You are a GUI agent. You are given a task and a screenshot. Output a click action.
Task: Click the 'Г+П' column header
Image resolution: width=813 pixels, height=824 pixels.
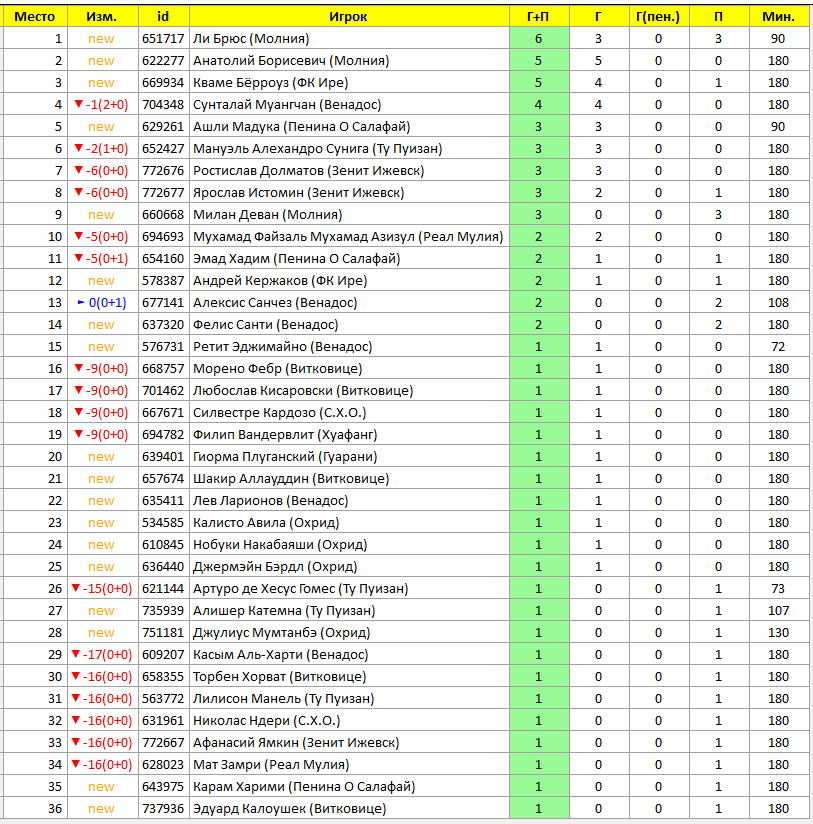point(539,17)
